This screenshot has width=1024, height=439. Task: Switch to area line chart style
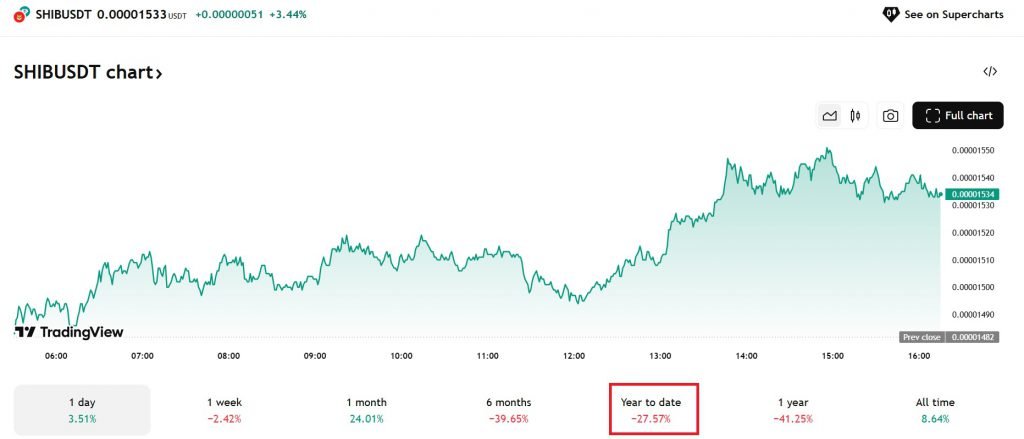point(829,116)
